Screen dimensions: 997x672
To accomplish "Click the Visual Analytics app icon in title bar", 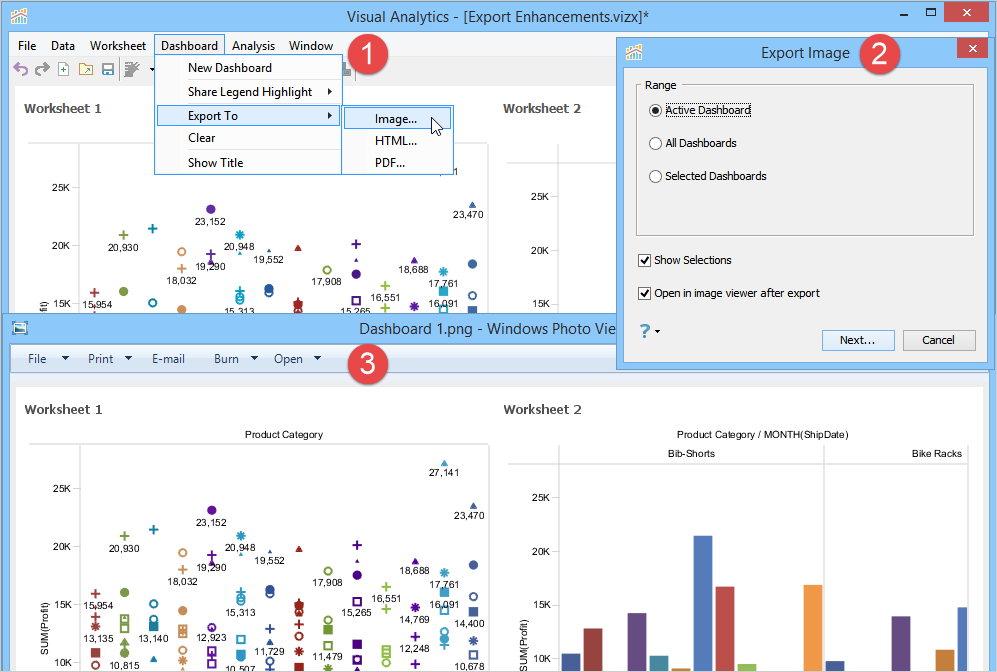I will [x=19, y=16].
